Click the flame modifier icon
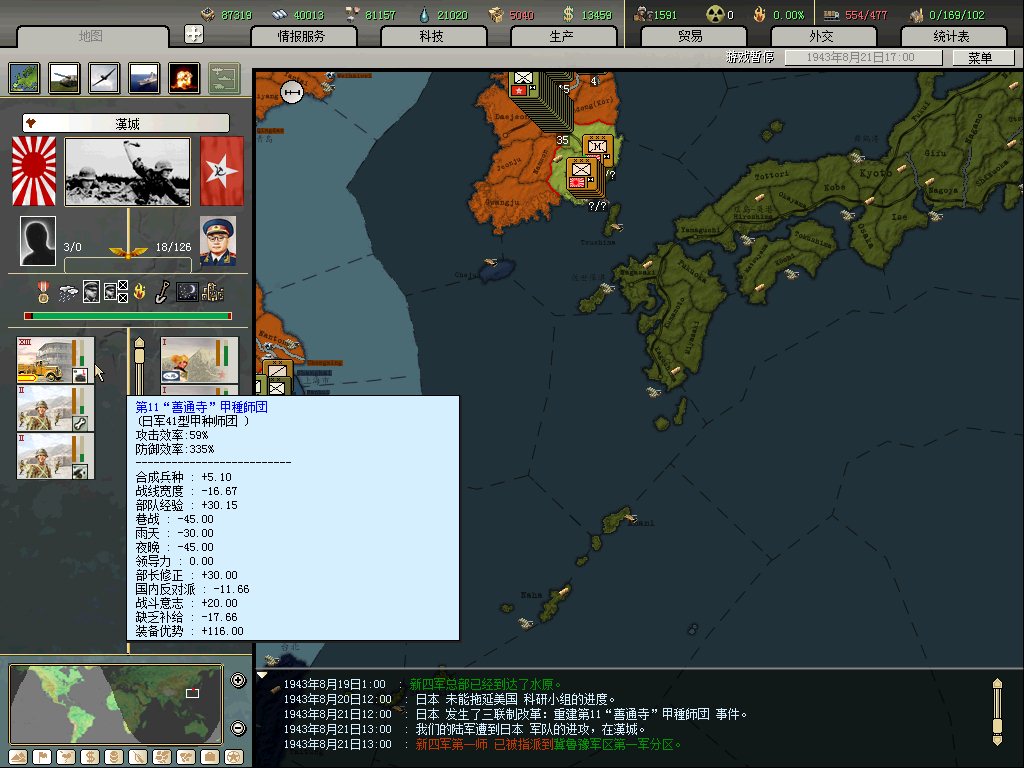The height and width of the screenshot is (768, 1024). (x=139, y=292)
